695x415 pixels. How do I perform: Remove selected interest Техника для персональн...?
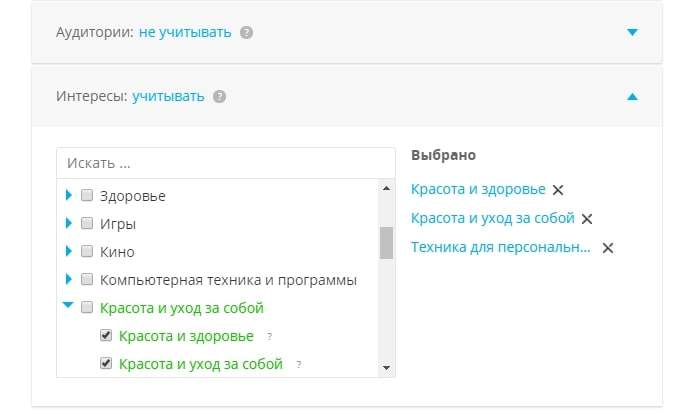[x=607, y=248]
